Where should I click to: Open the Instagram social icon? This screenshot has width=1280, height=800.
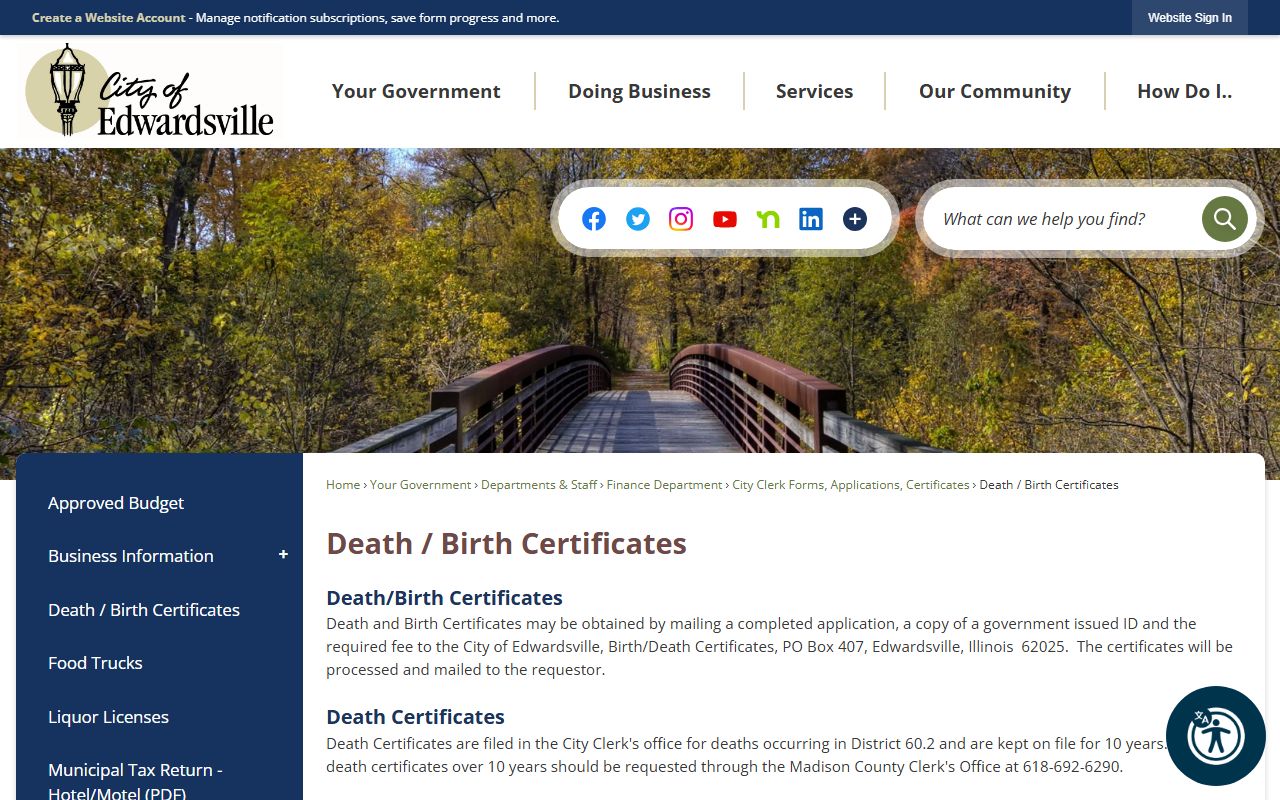[x=681, y=219]
